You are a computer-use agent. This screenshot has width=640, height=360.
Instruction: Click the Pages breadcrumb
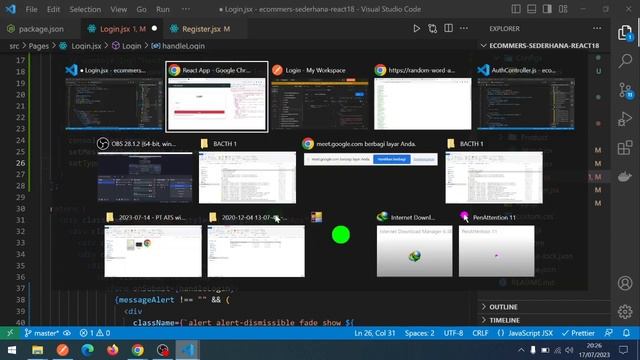click(x=39, y=46)
